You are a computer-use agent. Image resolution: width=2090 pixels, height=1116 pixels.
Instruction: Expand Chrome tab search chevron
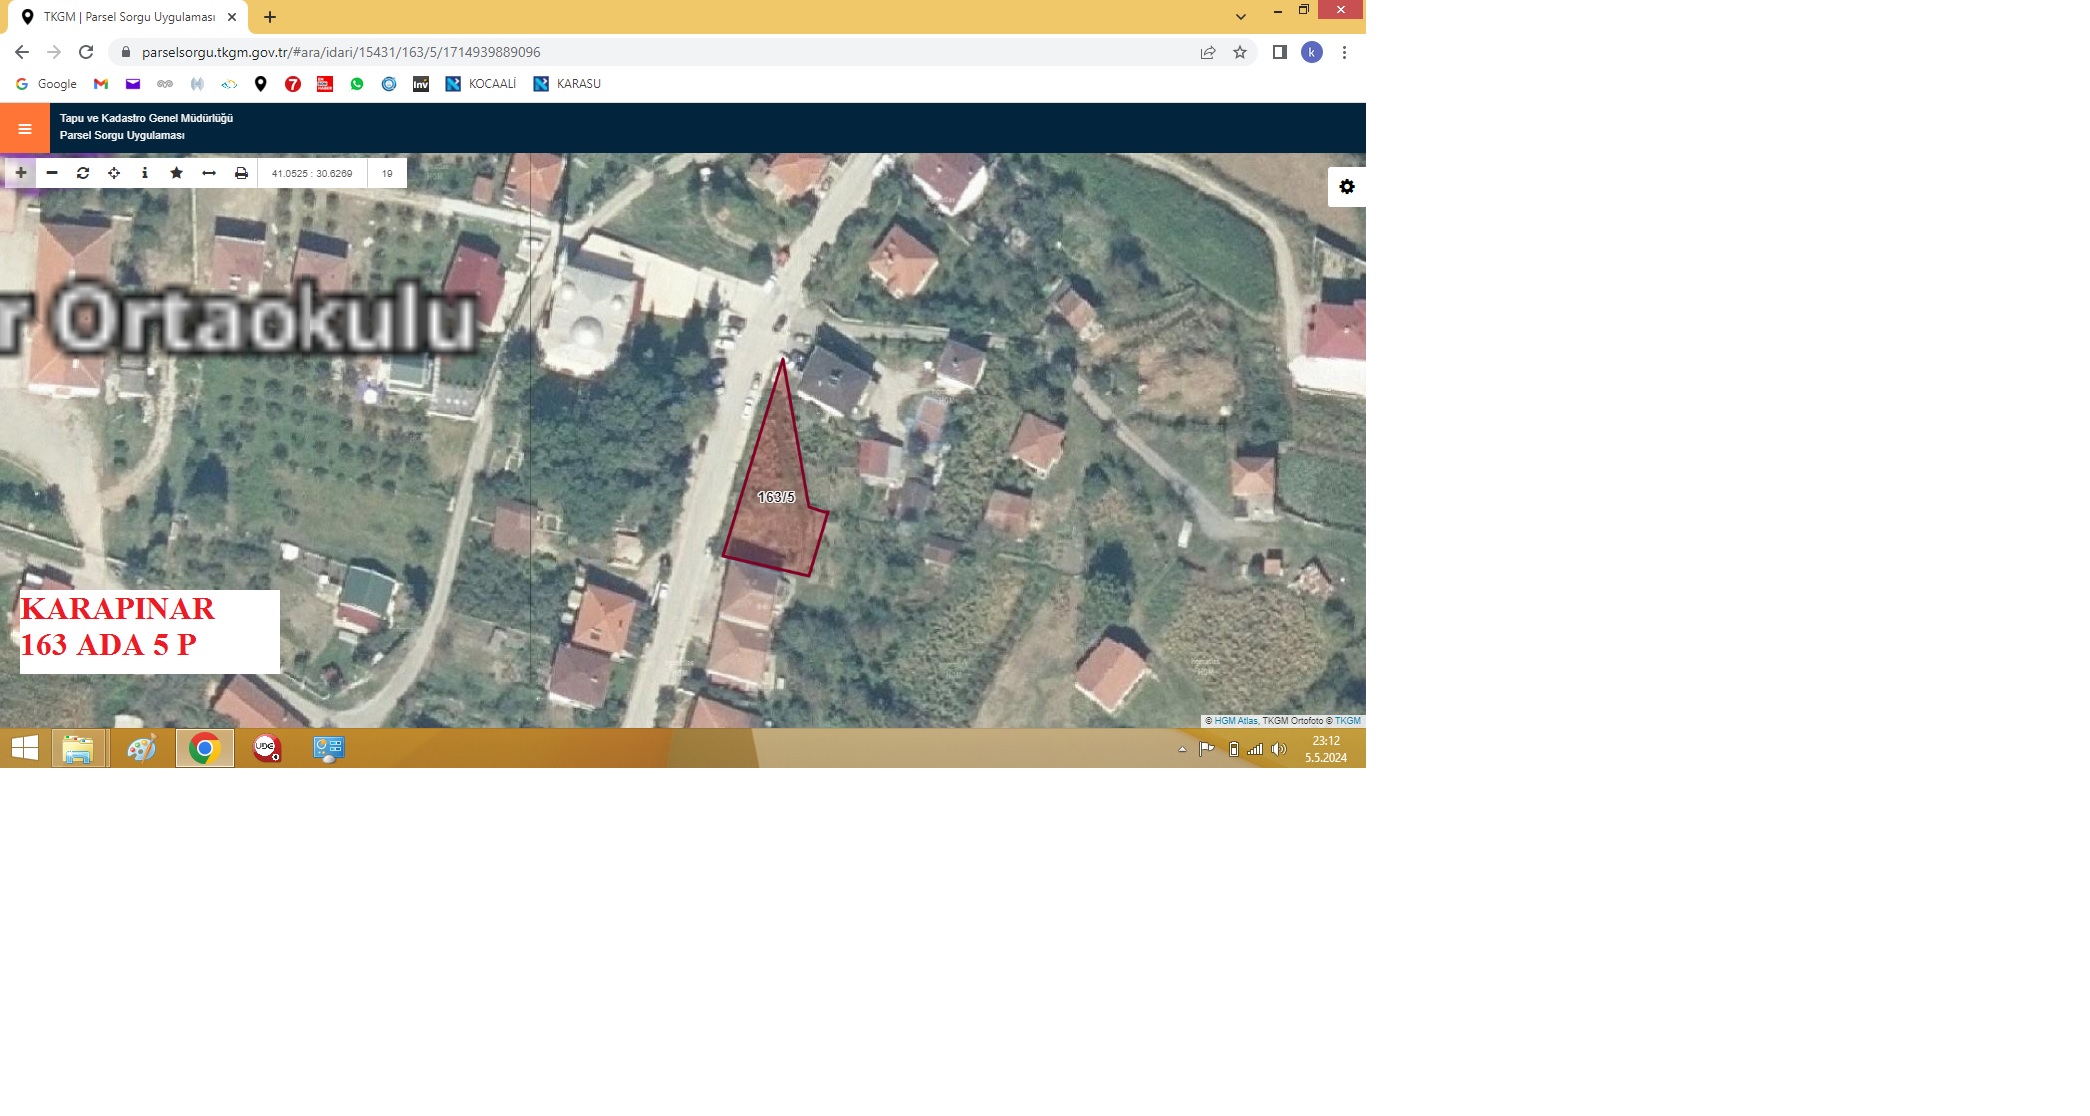coord(1240,17)
